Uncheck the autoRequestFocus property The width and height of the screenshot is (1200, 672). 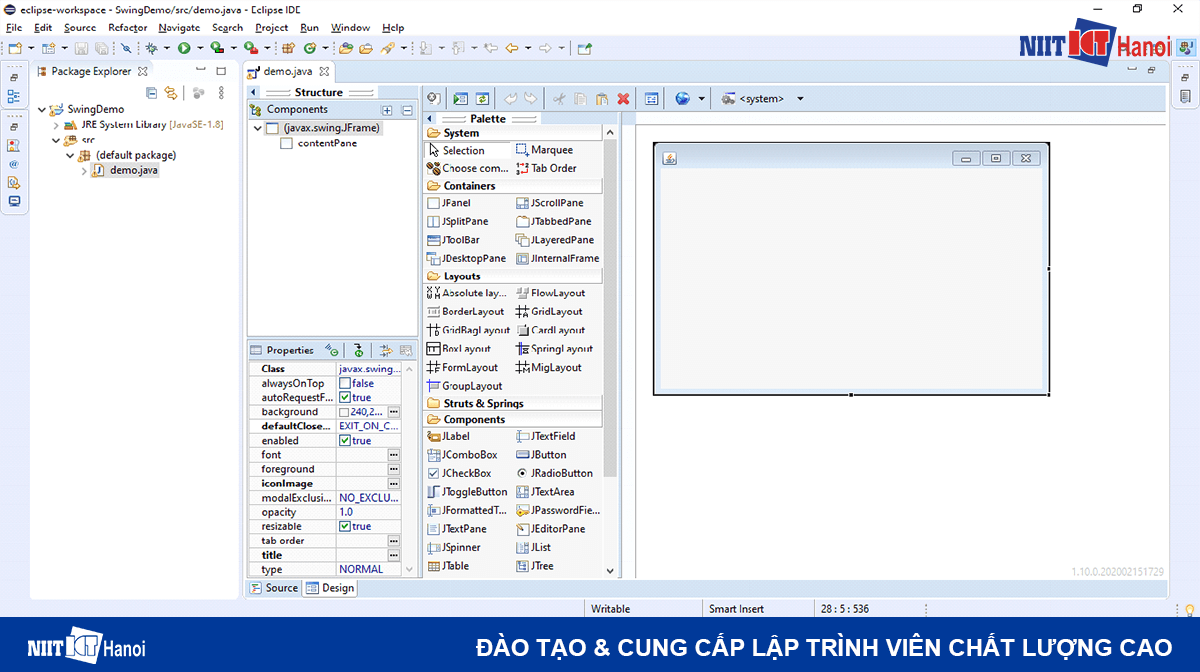coord(344,397)
